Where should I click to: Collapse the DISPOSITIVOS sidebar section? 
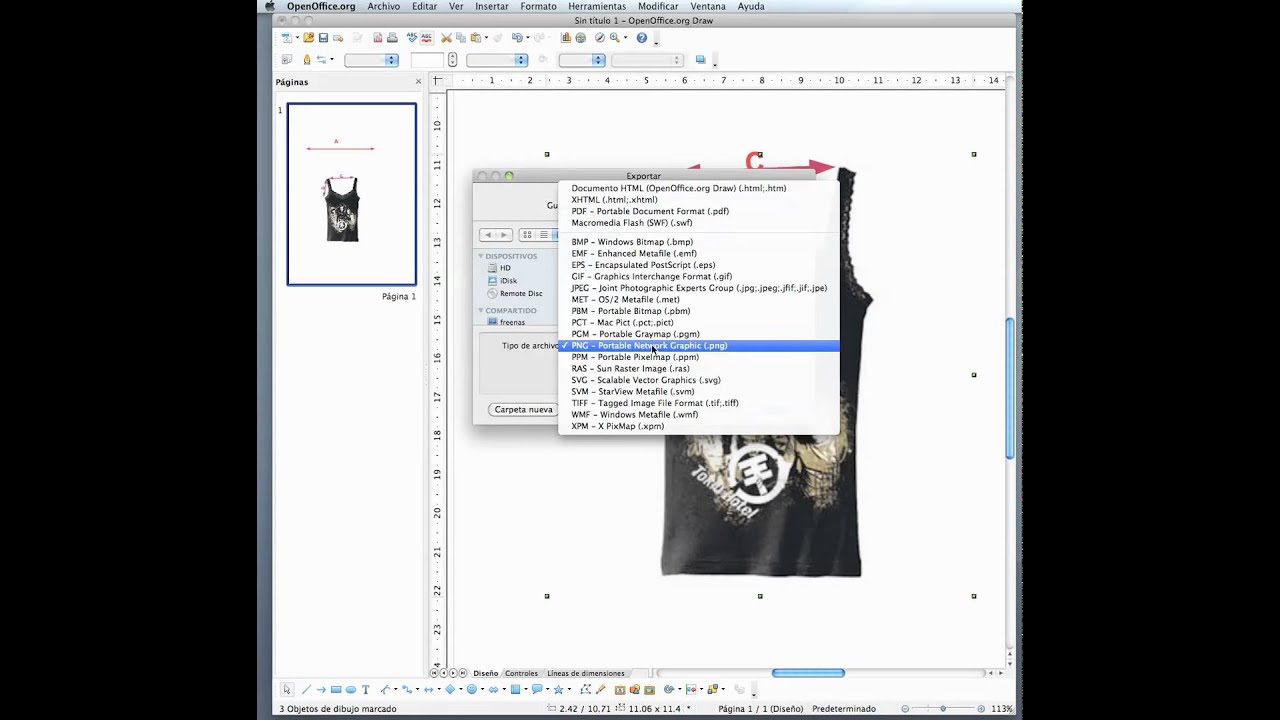coord(481,256)
